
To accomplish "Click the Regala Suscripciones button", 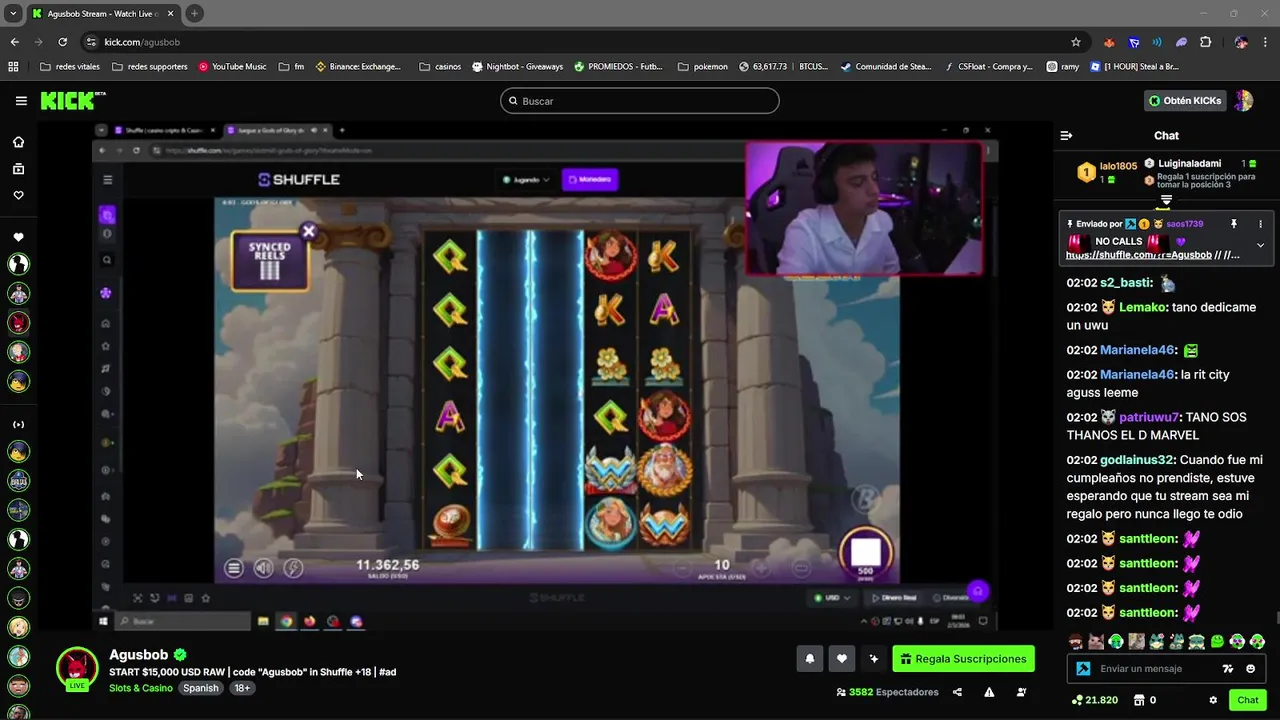I will pos(963,659).
